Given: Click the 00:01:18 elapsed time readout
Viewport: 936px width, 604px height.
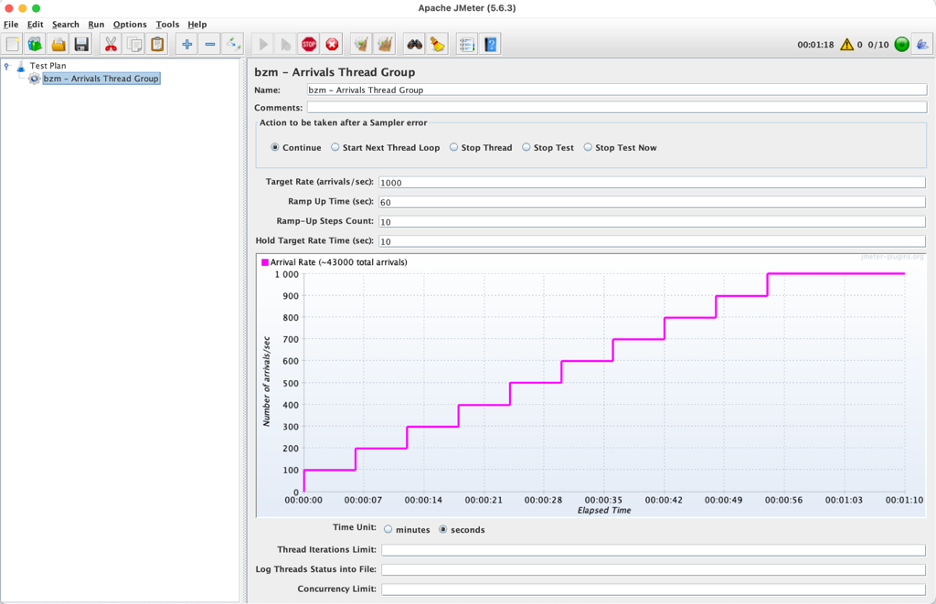Looking at the screenshot, I should [815, 45].
